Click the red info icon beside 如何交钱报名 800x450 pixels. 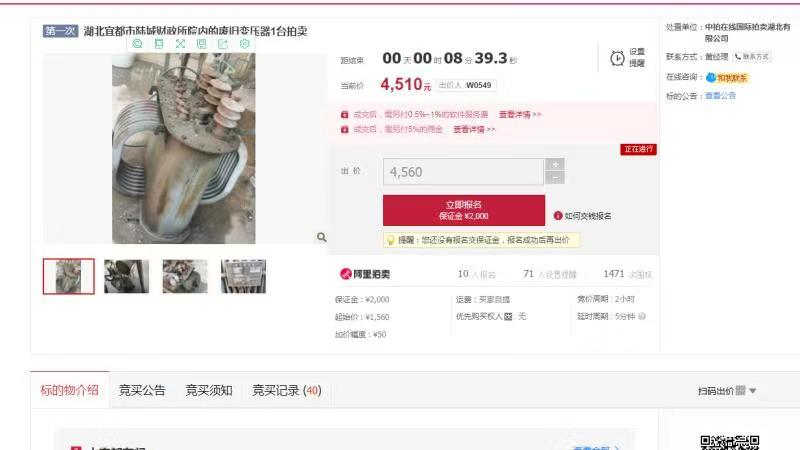coord(558,216)
